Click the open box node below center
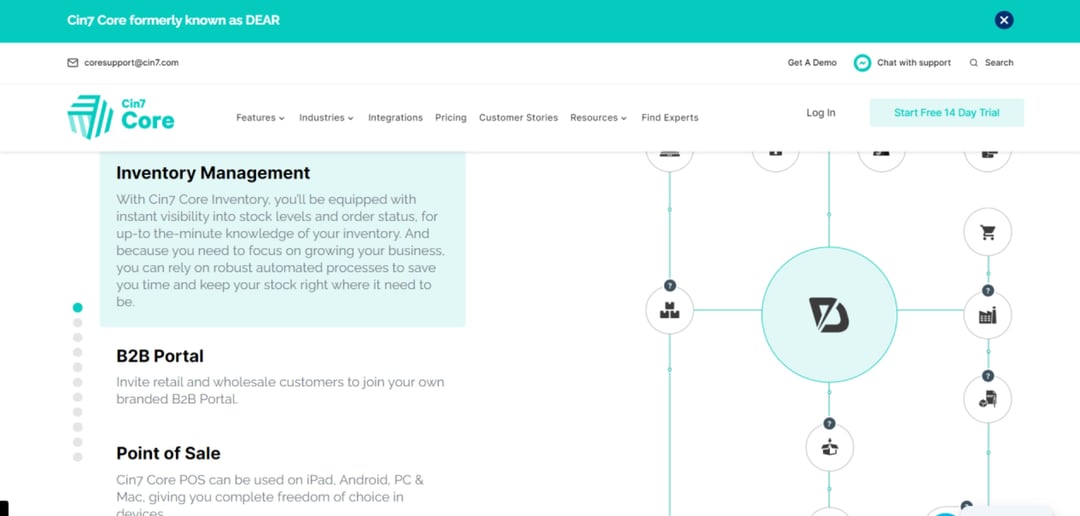This screenshot has width=1080, height=516. pos(829,448)
